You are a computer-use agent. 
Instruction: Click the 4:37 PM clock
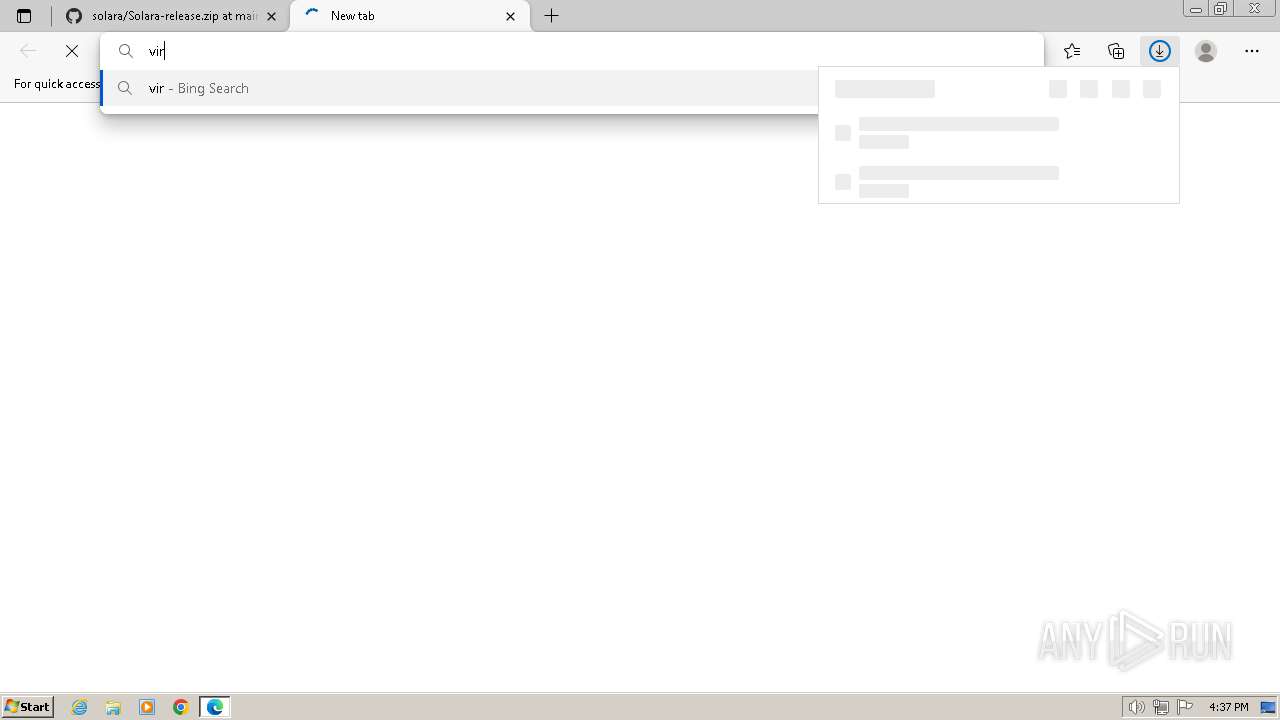click(1228, 707)
